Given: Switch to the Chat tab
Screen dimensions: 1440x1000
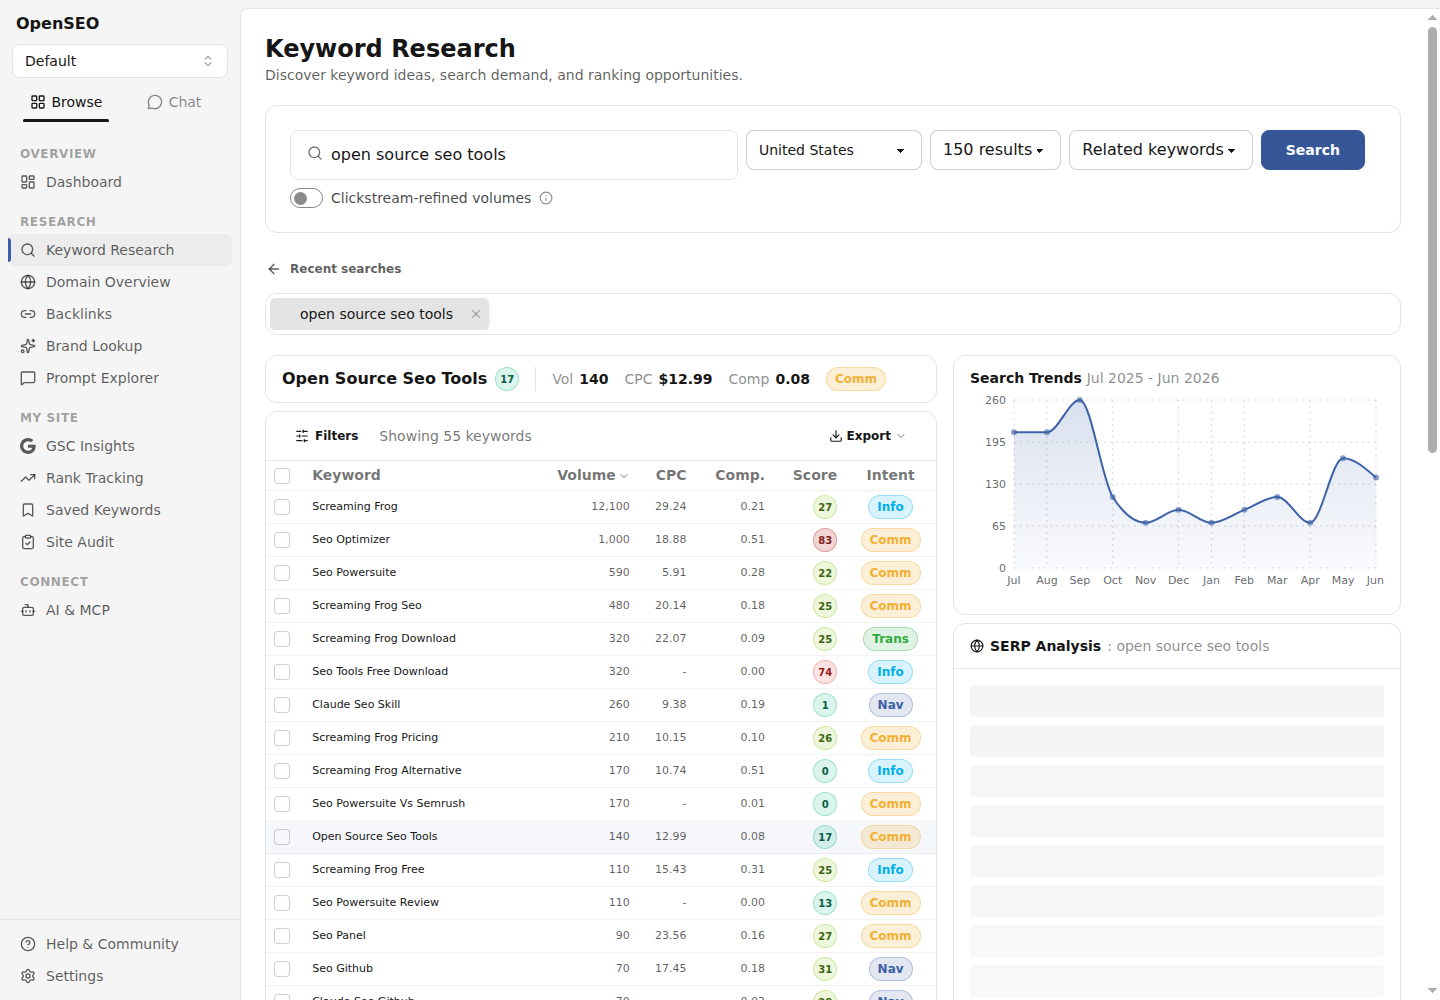Looking at the screenshot, I should 174,102.
